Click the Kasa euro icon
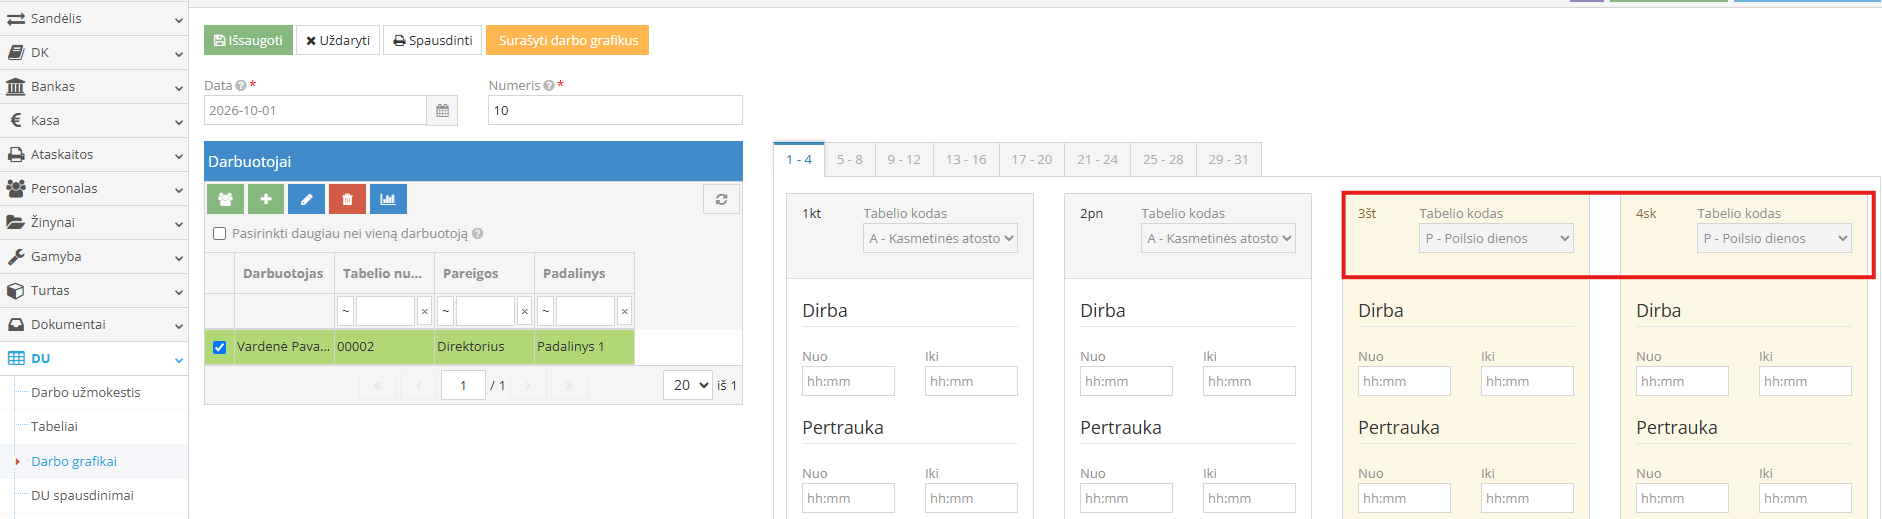 (15, 121)
